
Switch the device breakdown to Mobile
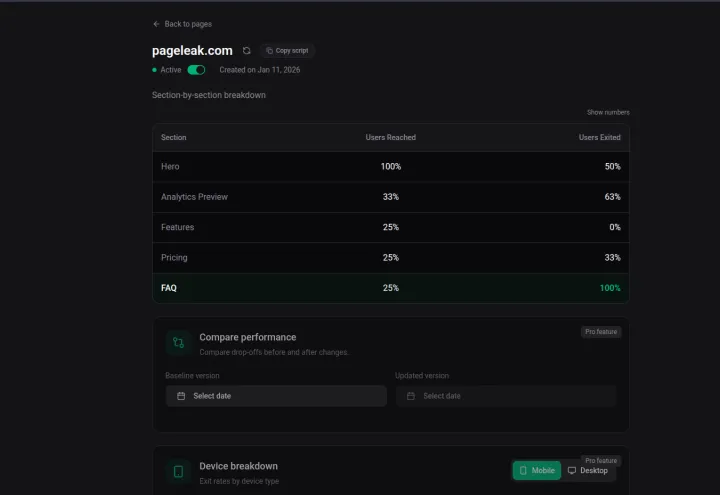(x=536, y=470)
